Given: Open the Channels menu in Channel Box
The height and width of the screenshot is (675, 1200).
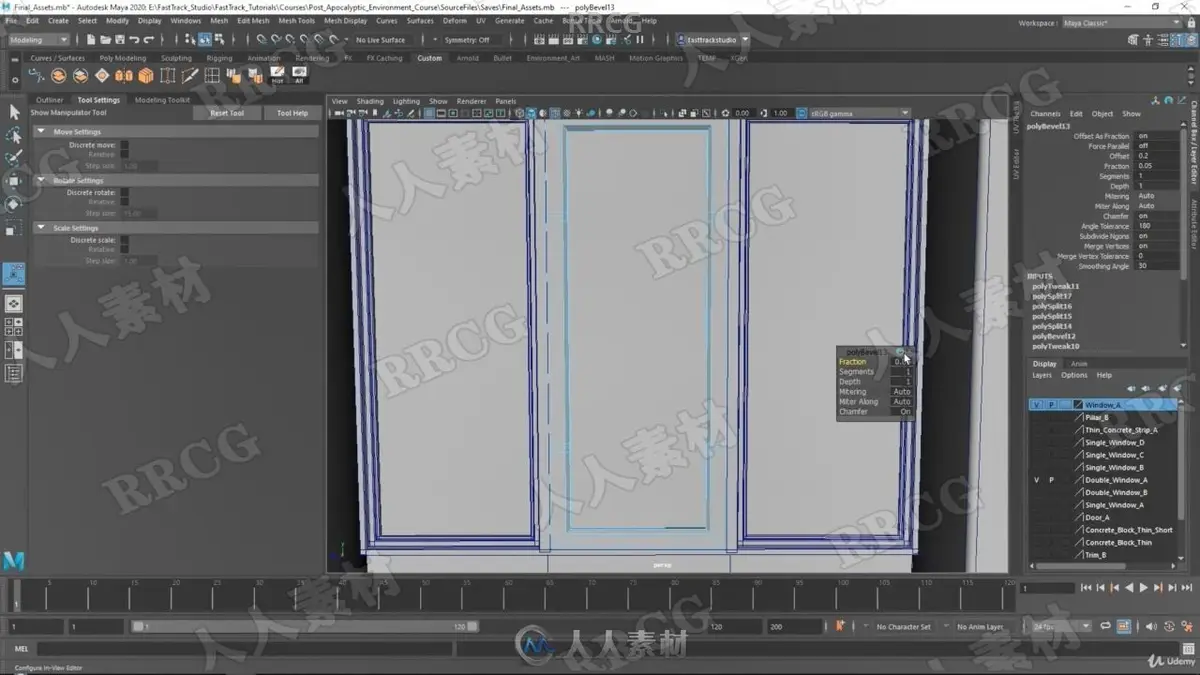Looking at the screenshot, I should [1045, 114].
